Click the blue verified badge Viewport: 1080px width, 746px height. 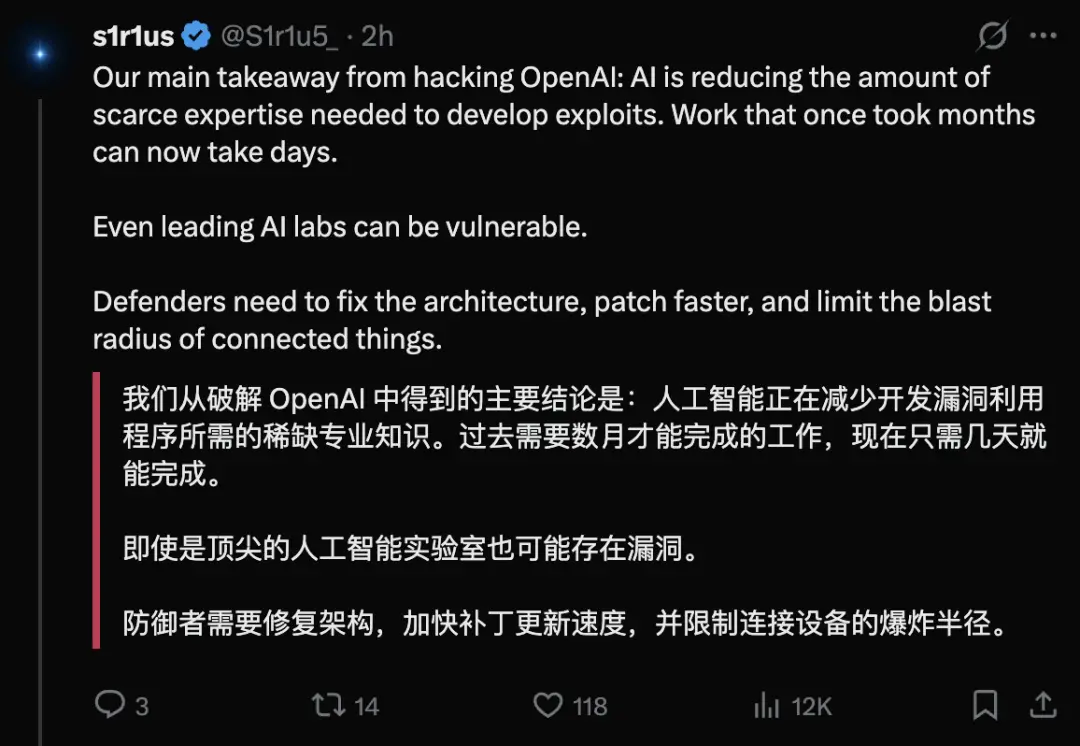tap(196, 36)
